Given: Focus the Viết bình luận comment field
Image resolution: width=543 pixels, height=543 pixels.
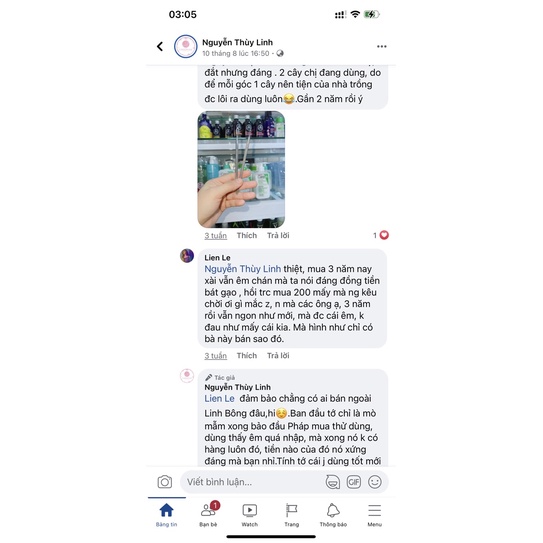Looking at the screenshot, I should point(253,482).
